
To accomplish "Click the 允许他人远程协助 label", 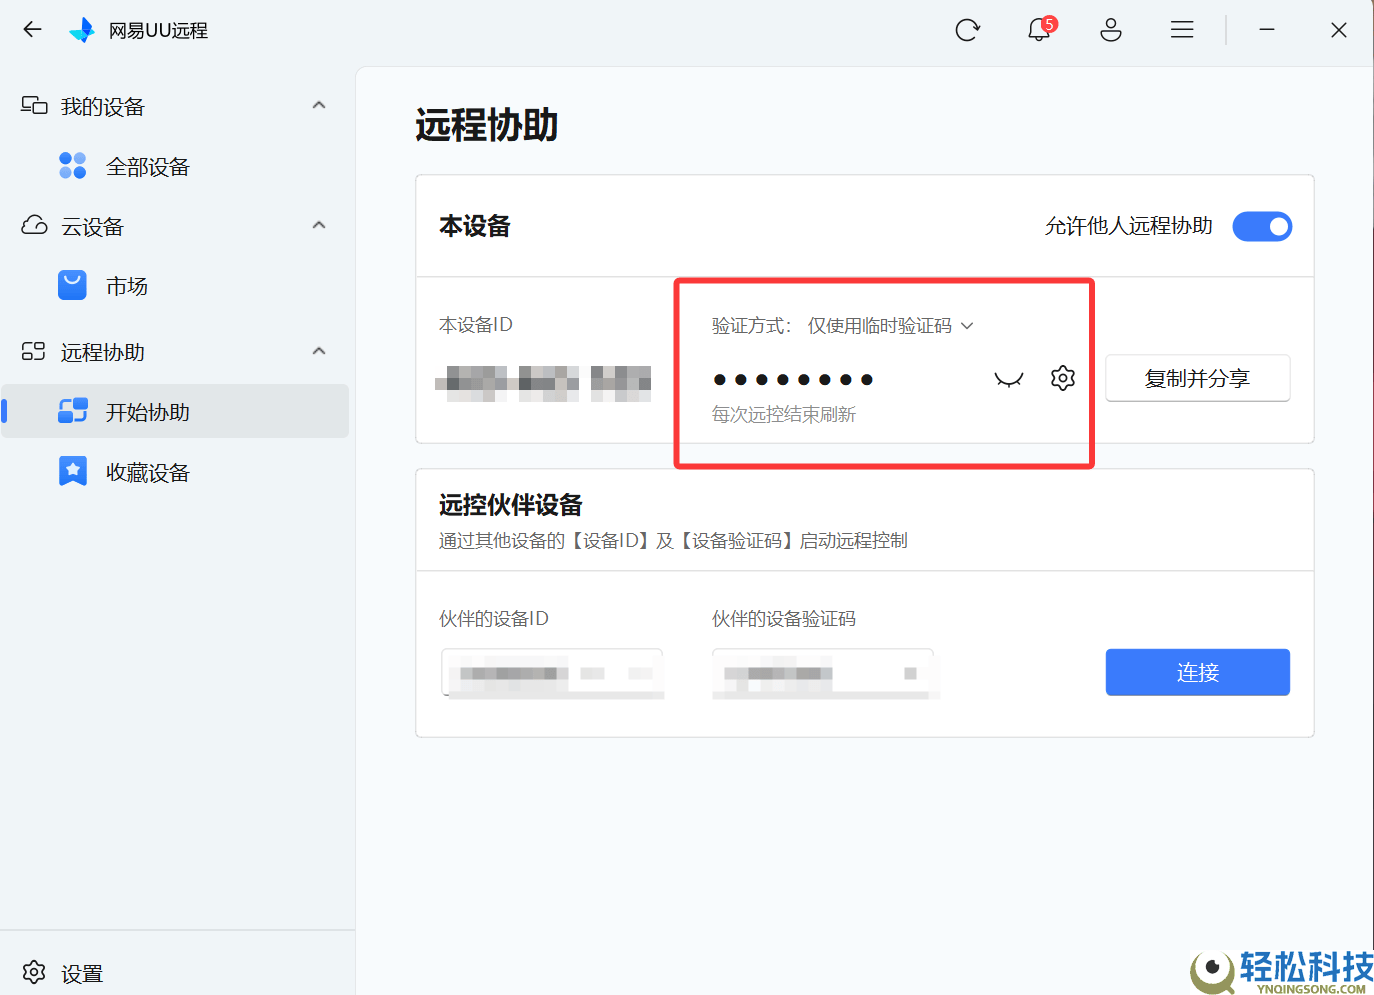I will 1129,227.
